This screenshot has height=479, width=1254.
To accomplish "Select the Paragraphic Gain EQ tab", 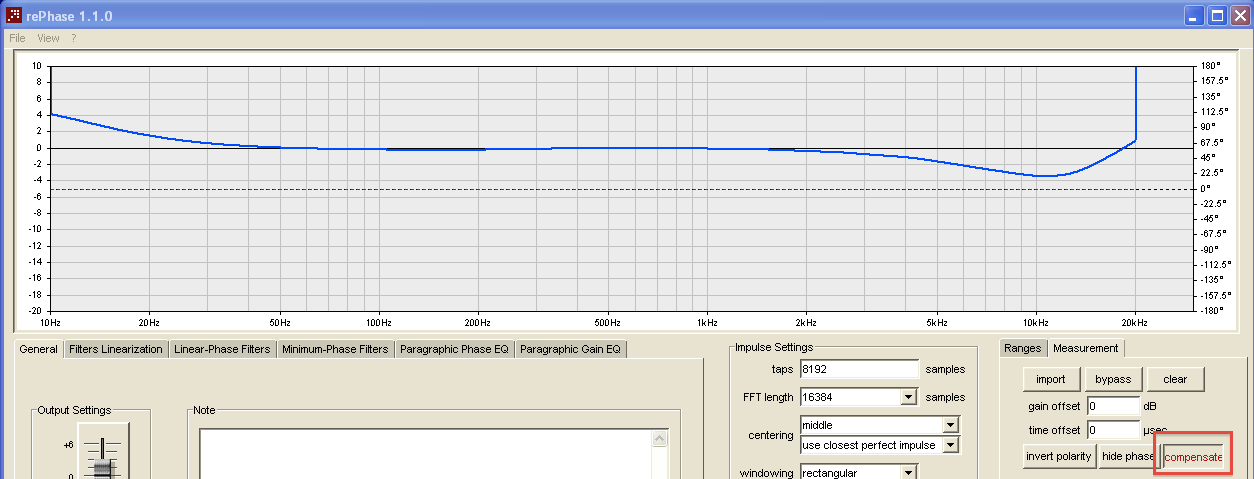I will [x=570, y=349].
